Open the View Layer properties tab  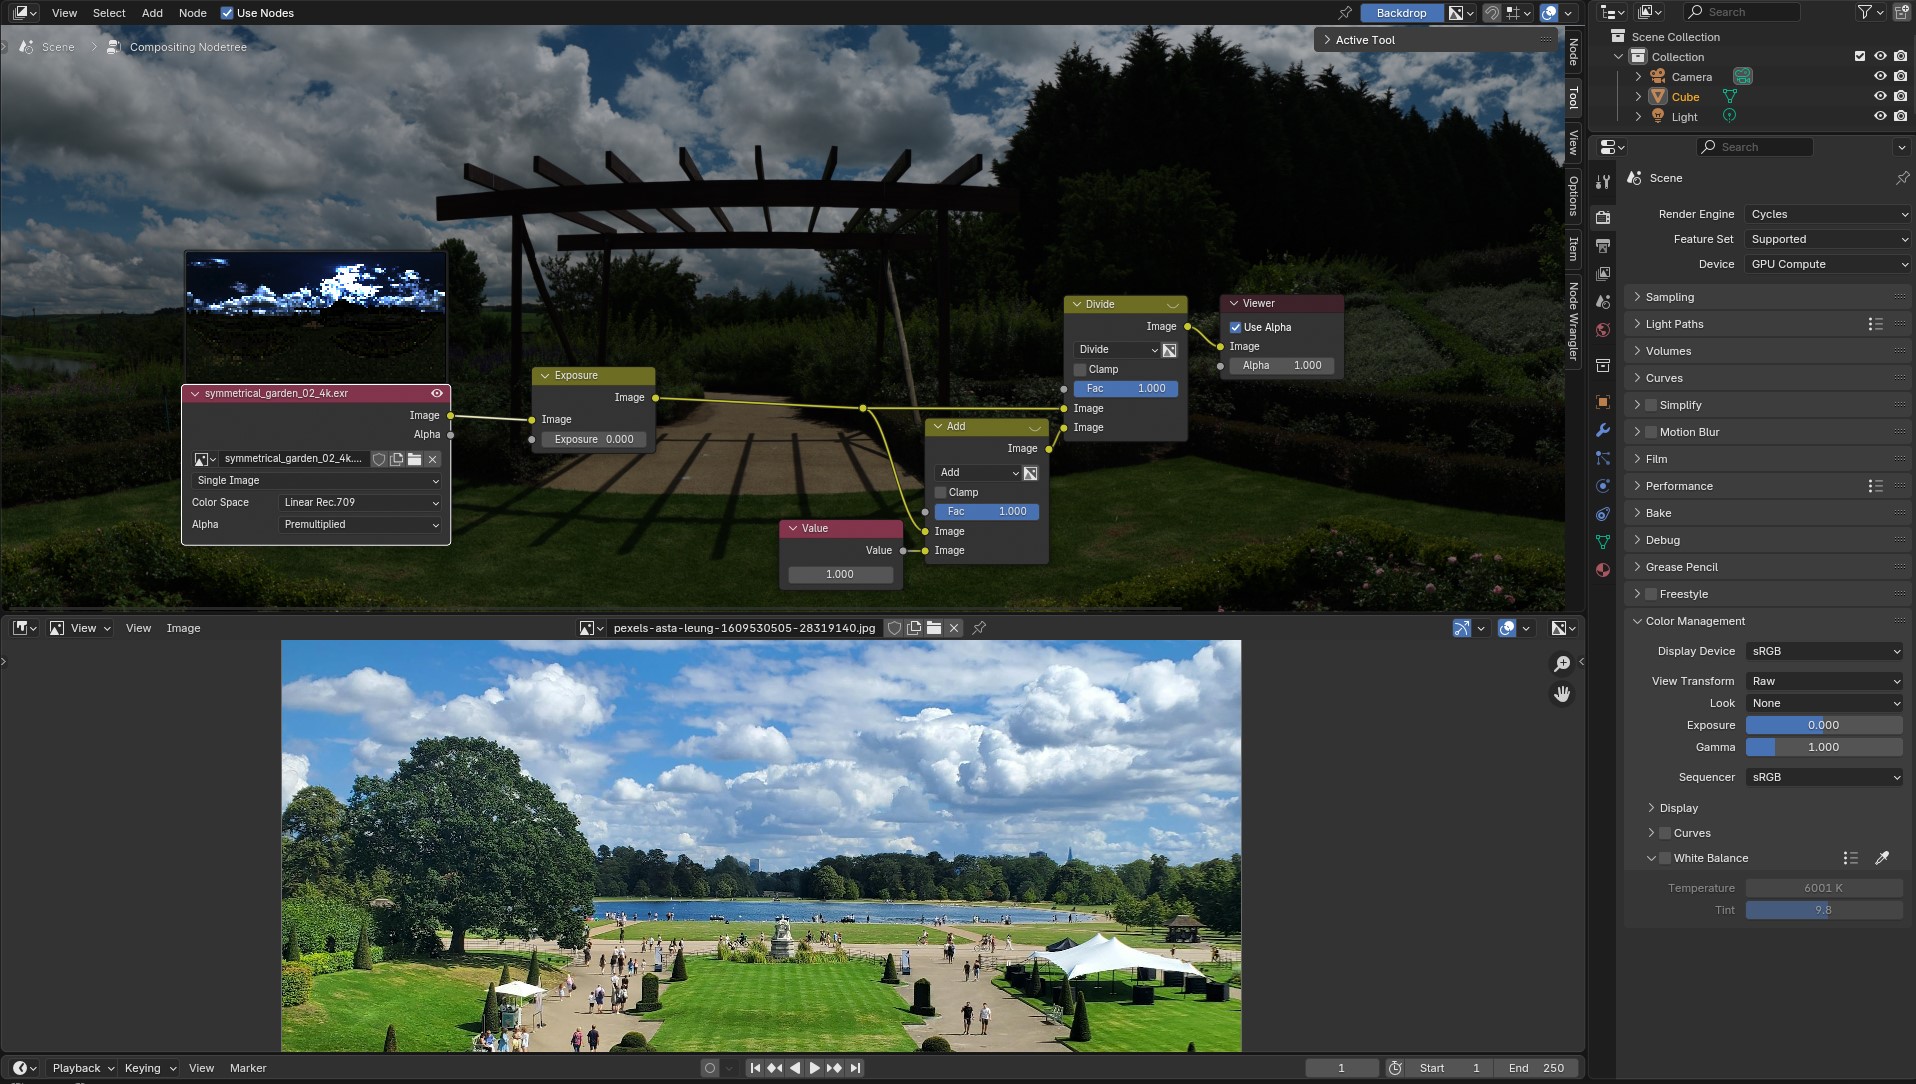pos(1603,273)
